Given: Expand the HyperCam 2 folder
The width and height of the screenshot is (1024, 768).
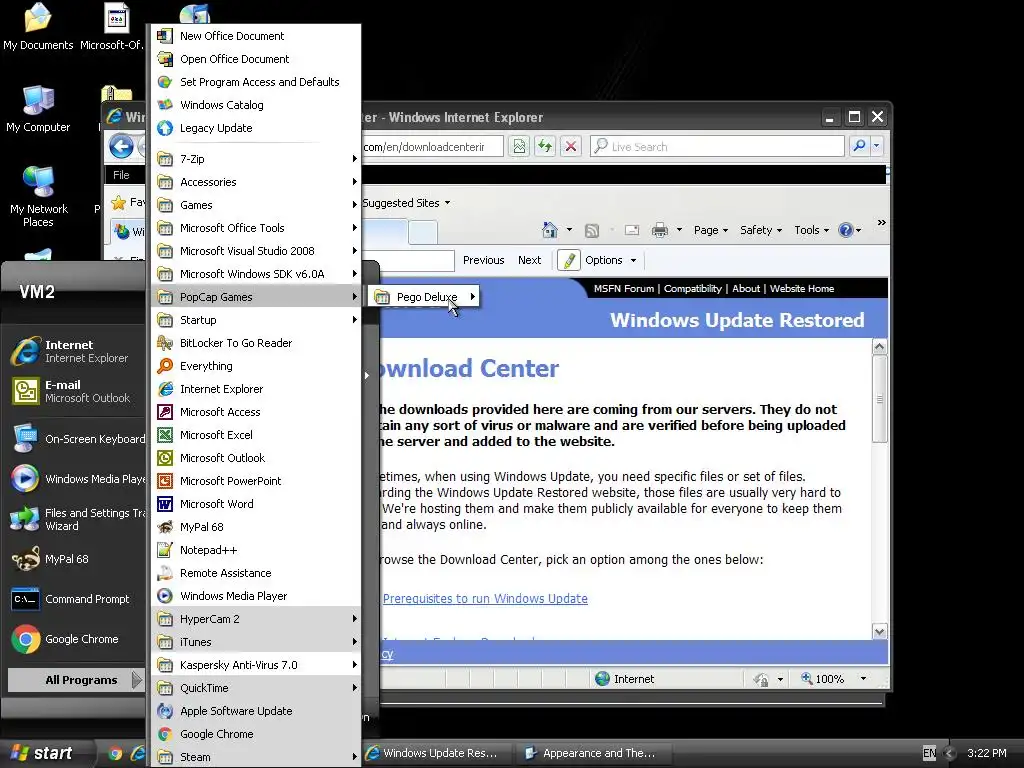Looking at the screenshot, I should tap(255, 618).
